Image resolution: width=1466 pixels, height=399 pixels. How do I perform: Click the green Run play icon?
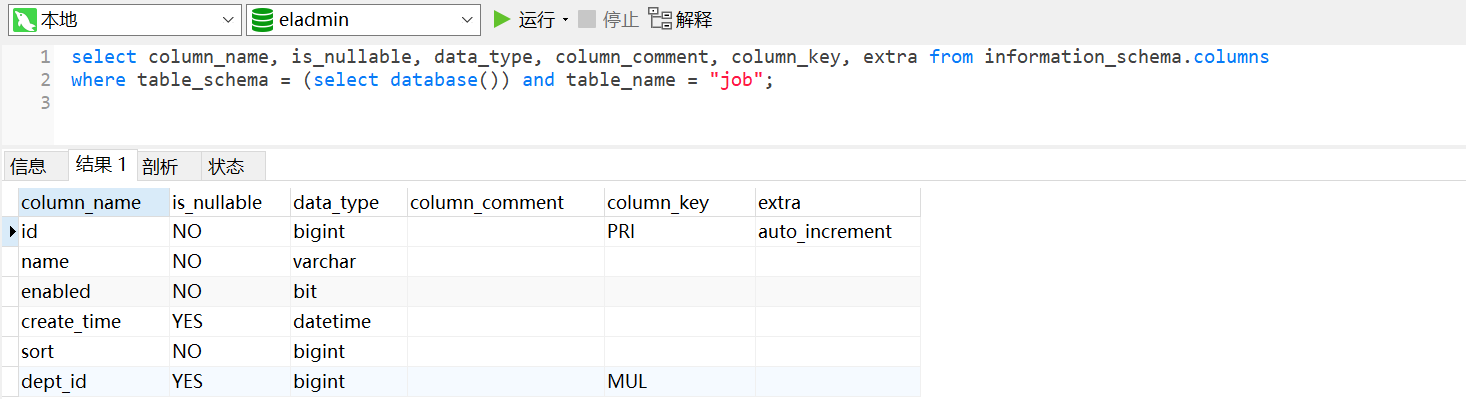[502, 19]
